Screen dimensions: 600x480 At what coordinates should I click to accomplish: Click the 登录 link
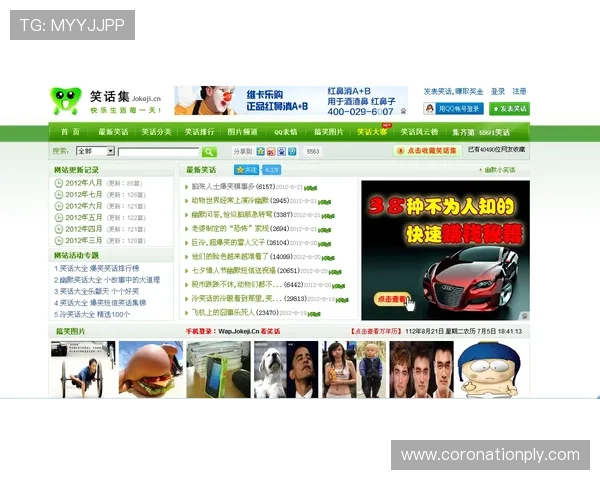click(x=498, y=91)
